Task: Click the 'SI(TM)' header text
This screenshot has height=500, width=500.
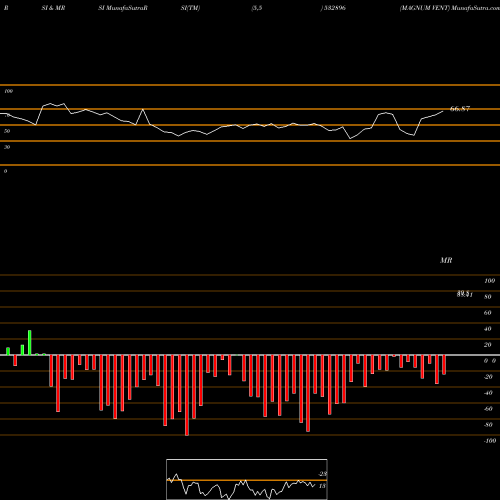Action: (x=190, y=8)
